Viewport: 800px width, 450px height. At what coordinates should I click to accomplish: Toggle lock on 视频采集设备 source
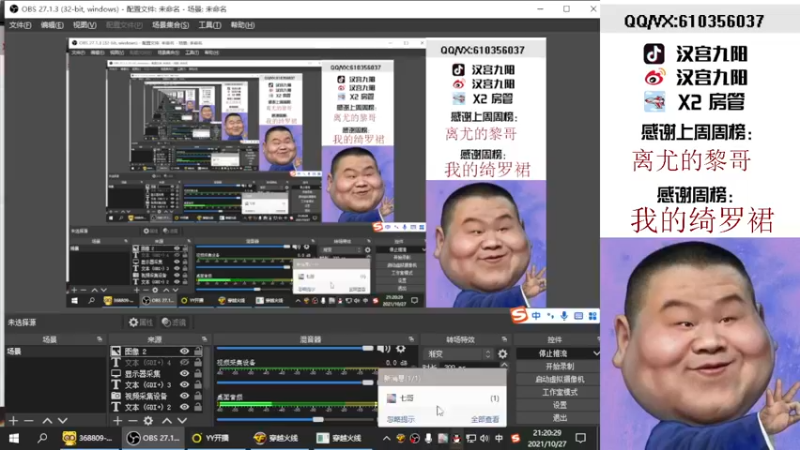[198, 396]
